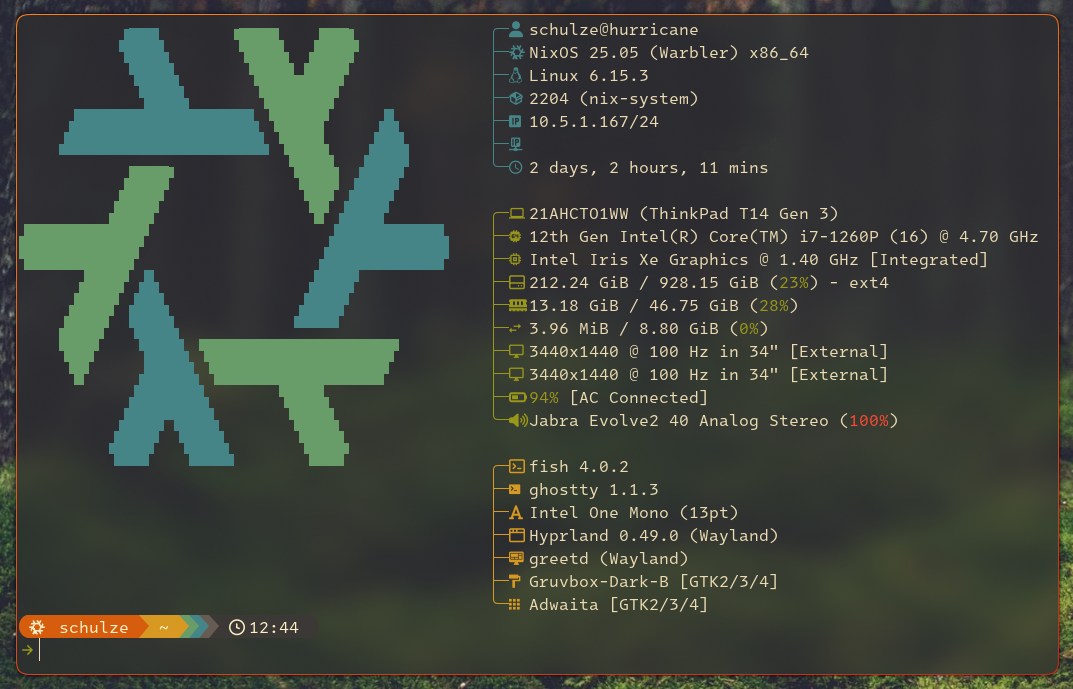Image resolution: width=1073 pixels, height=689 pixels.
Task: Click the disk icon beside the 212.24 GiB entry
Action: click(x=513, y=282)
